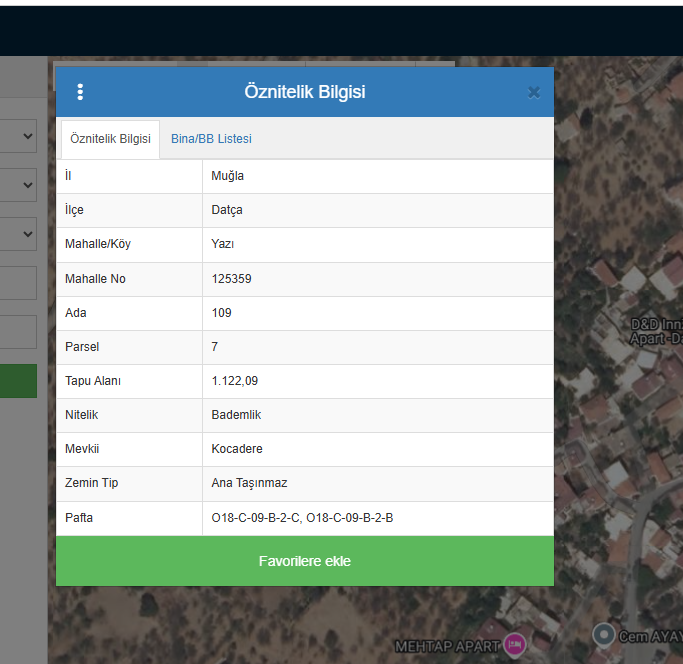
Task: Close the Öznitelik Bilgisi dialog
Action: 534,92
